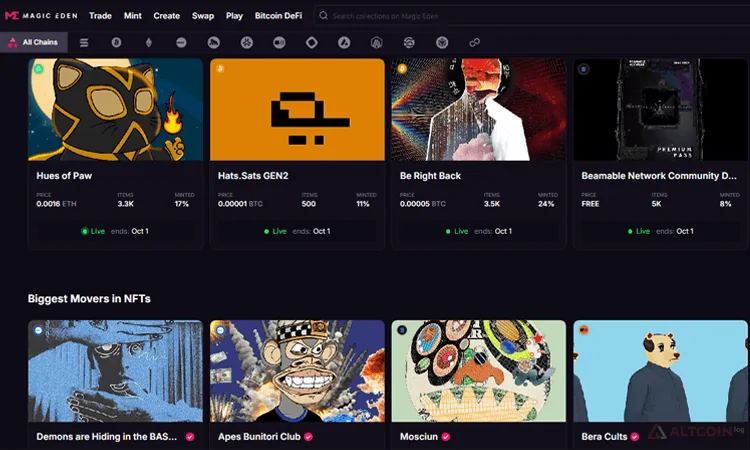The height and width of the screenshot is (450, 750).
Task: Click the chain badge on the Beamable Network image
Action: [x=584, y=69]
